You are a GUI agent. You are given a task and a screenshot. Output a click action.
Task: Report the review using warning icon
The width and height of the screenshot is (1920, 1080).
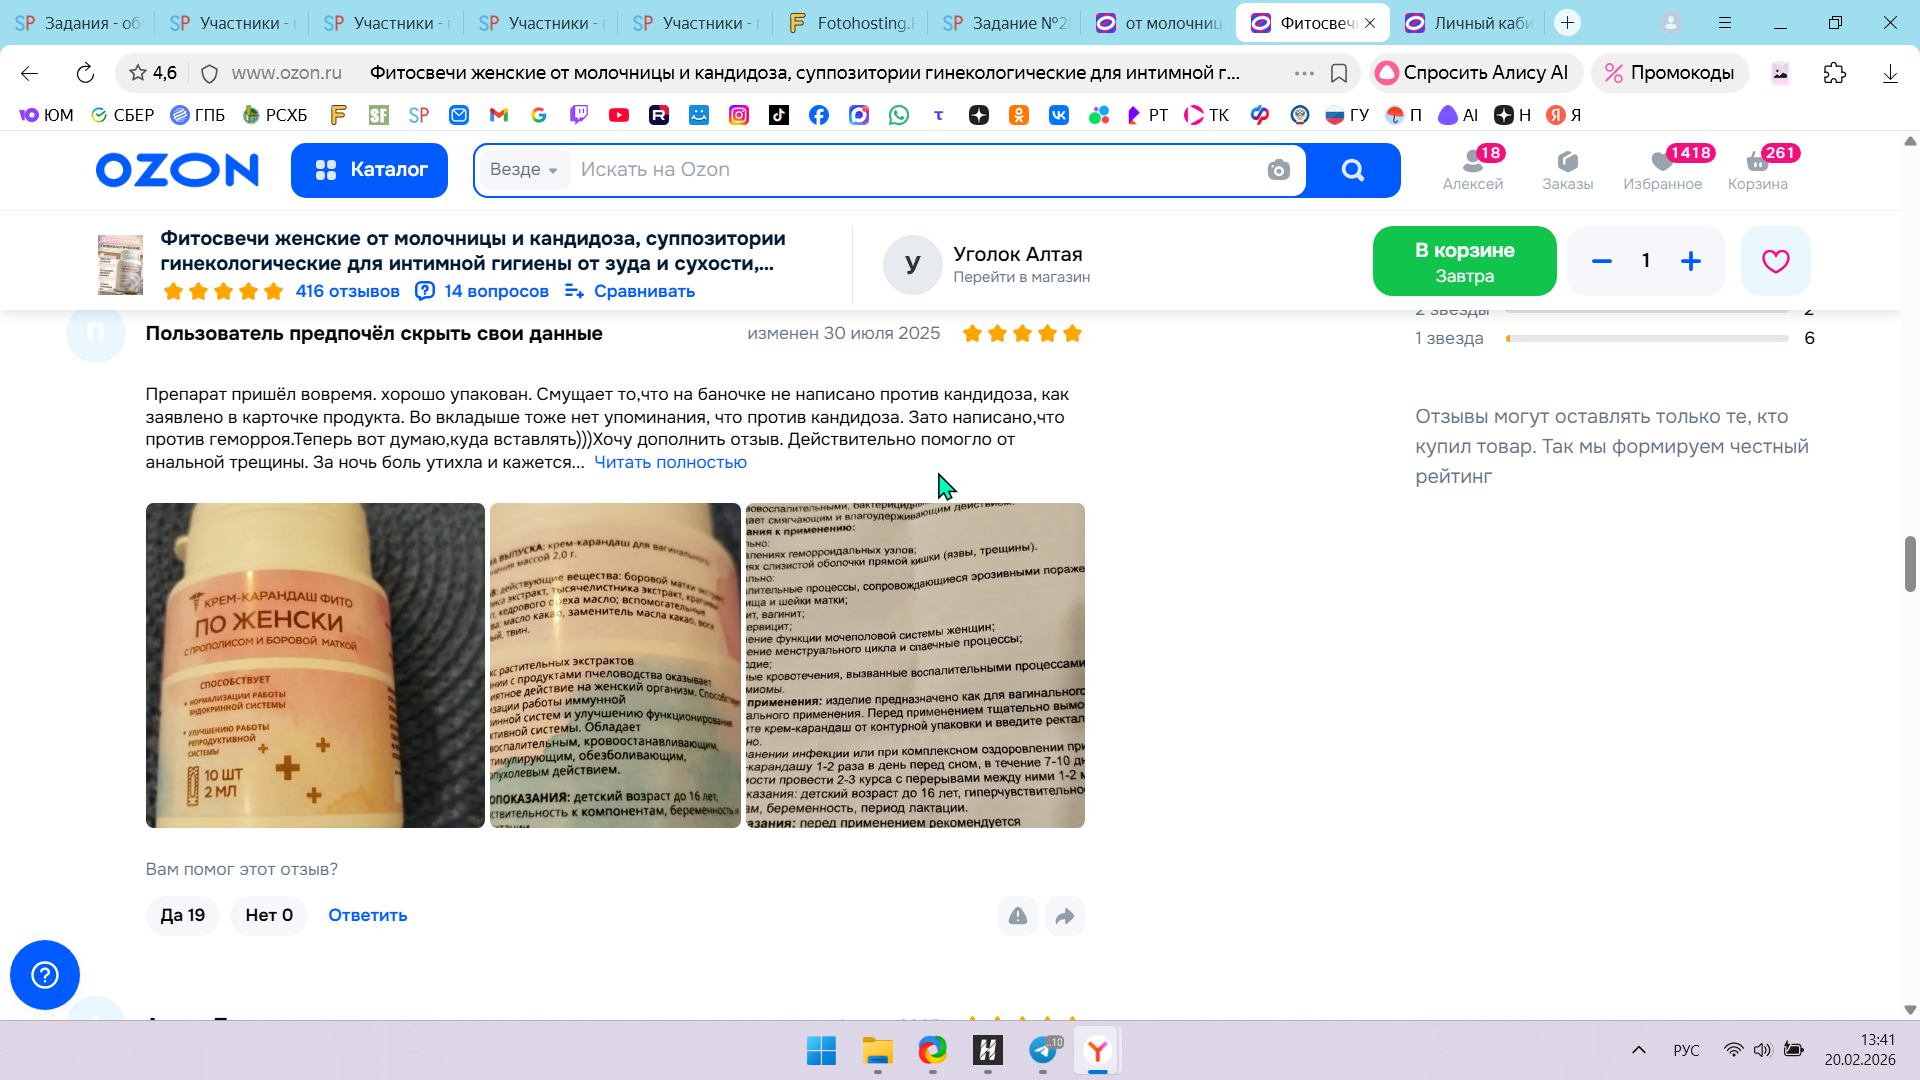tap(1018, 916)
